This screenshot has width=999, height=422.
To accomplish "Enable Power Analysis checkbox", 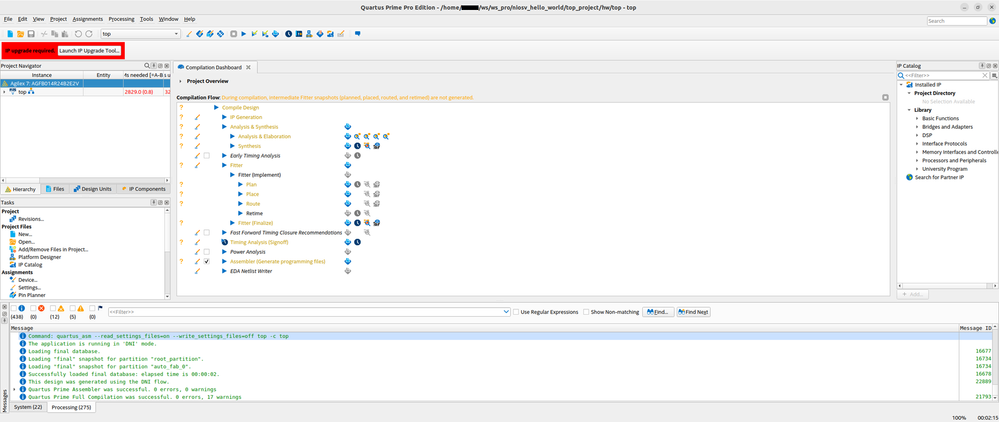I will pyautogui.click(x=206, y=252).
